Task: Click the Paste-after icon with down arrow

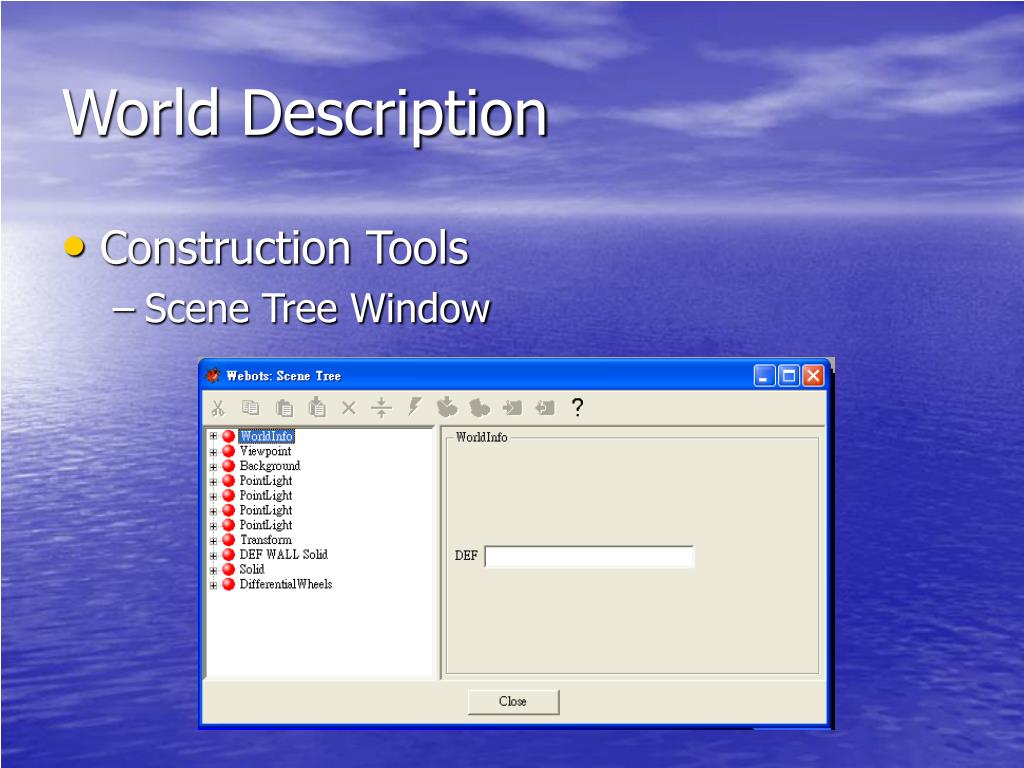Action: [317, 407]
